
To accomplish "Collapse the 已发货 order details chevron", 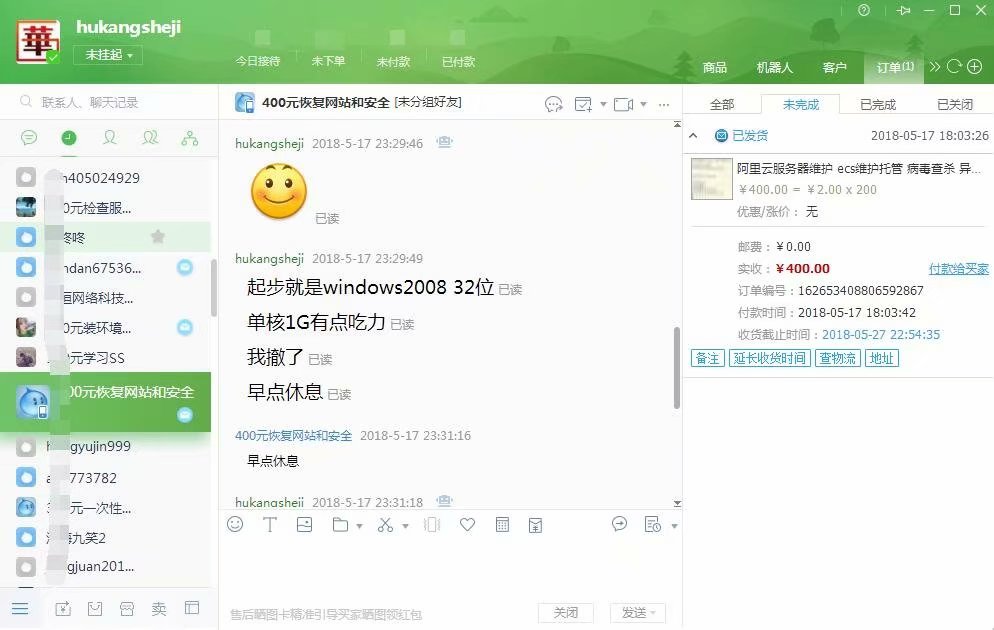I will [694, 136].
